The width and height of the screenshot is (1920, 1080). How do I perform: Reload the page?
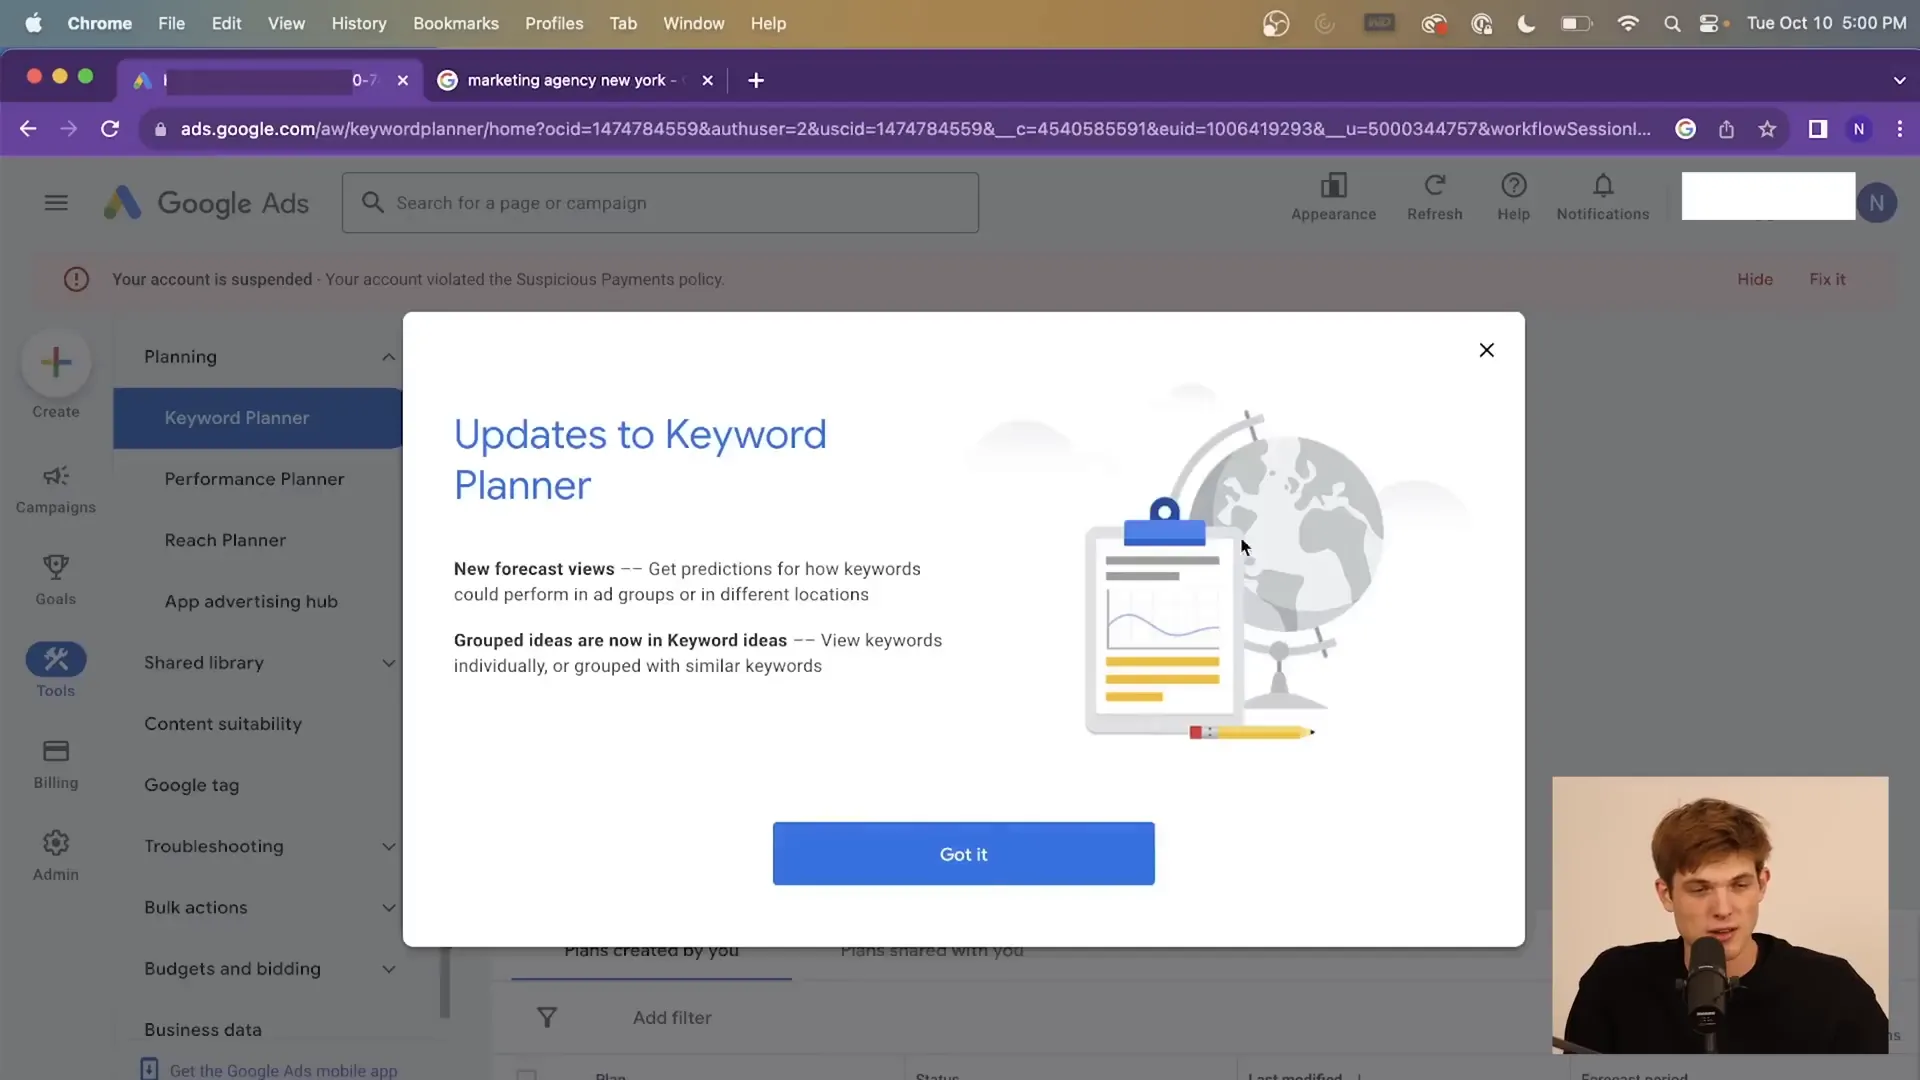[x=110, y=129]
